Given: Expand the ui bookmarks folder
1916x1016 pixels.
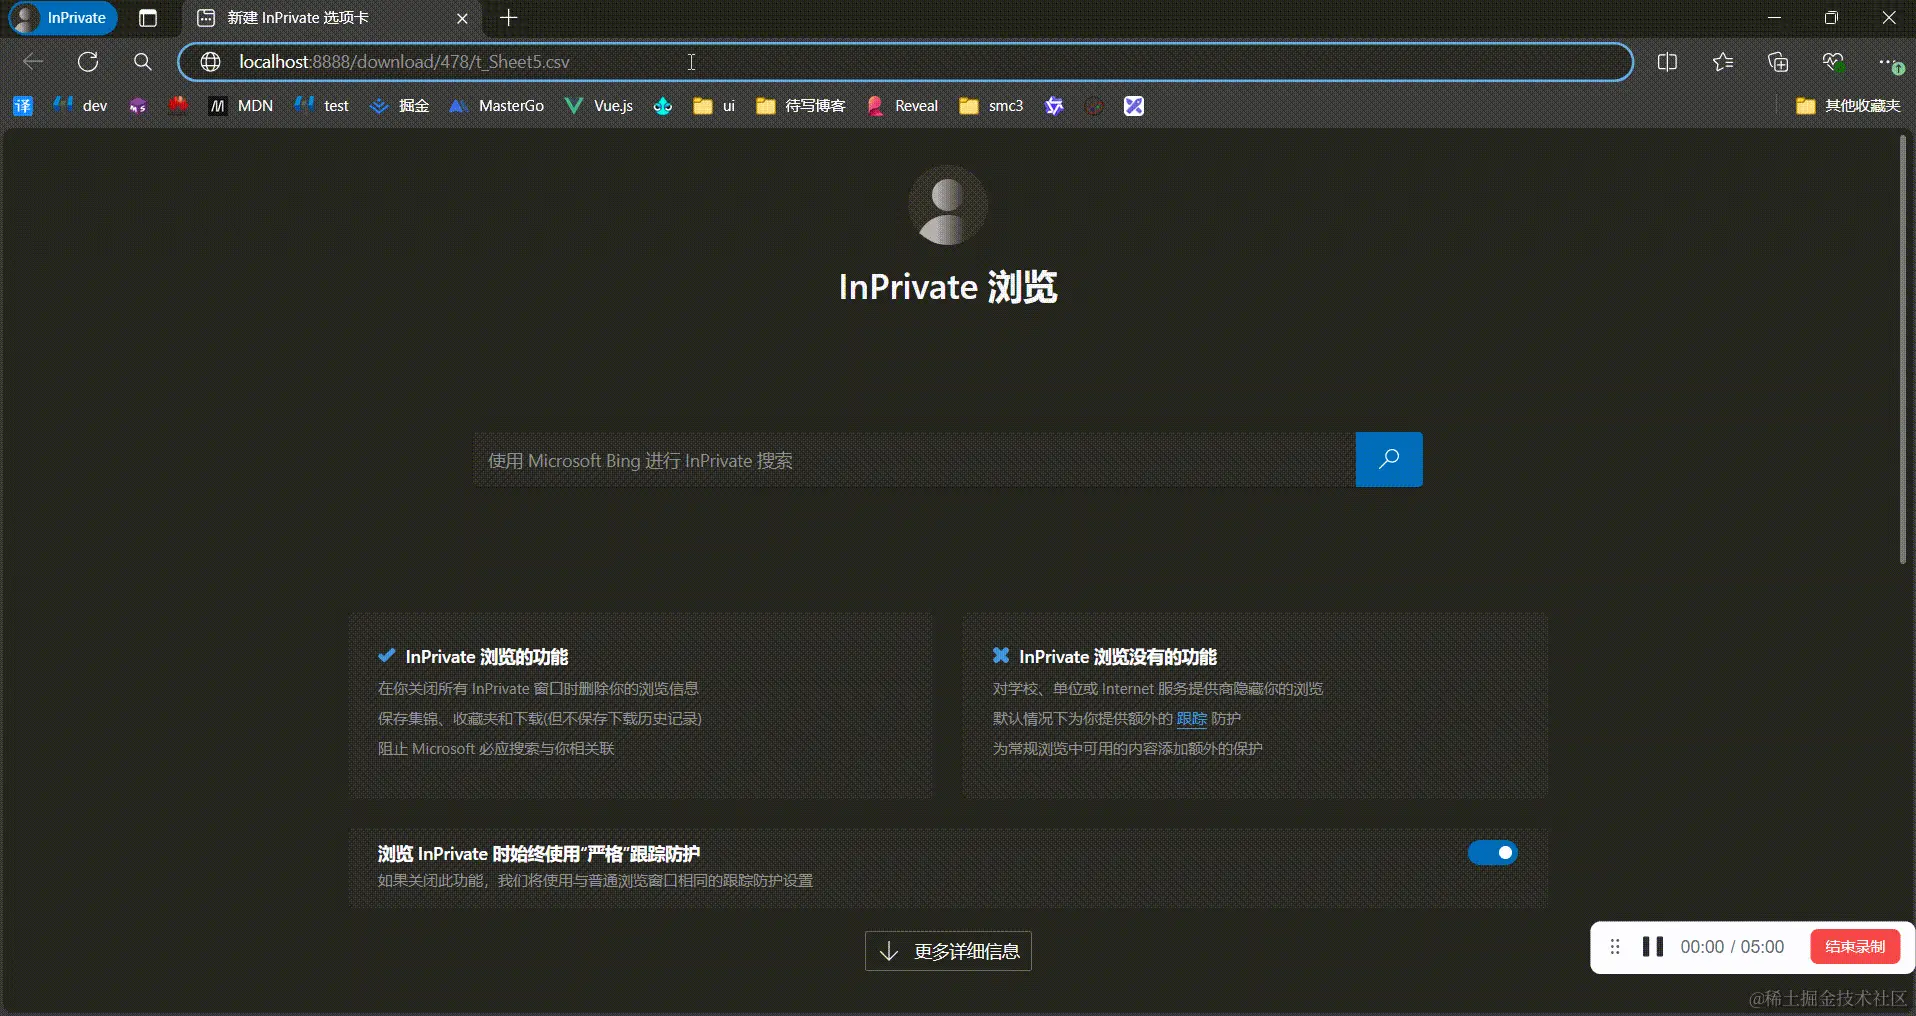Looking at the screenshot, I should (x=714, y=106).
